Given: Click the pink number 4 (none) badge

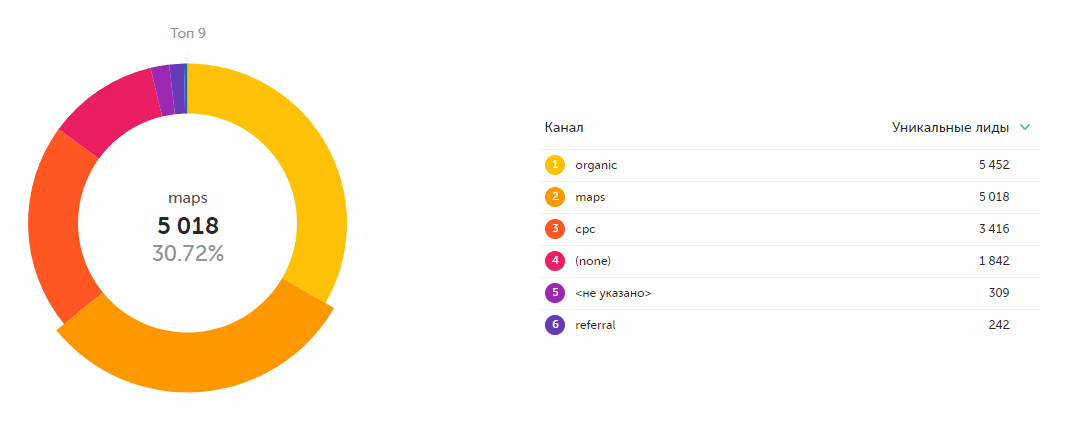Looking at the screenshot, I should coord(554,261).
